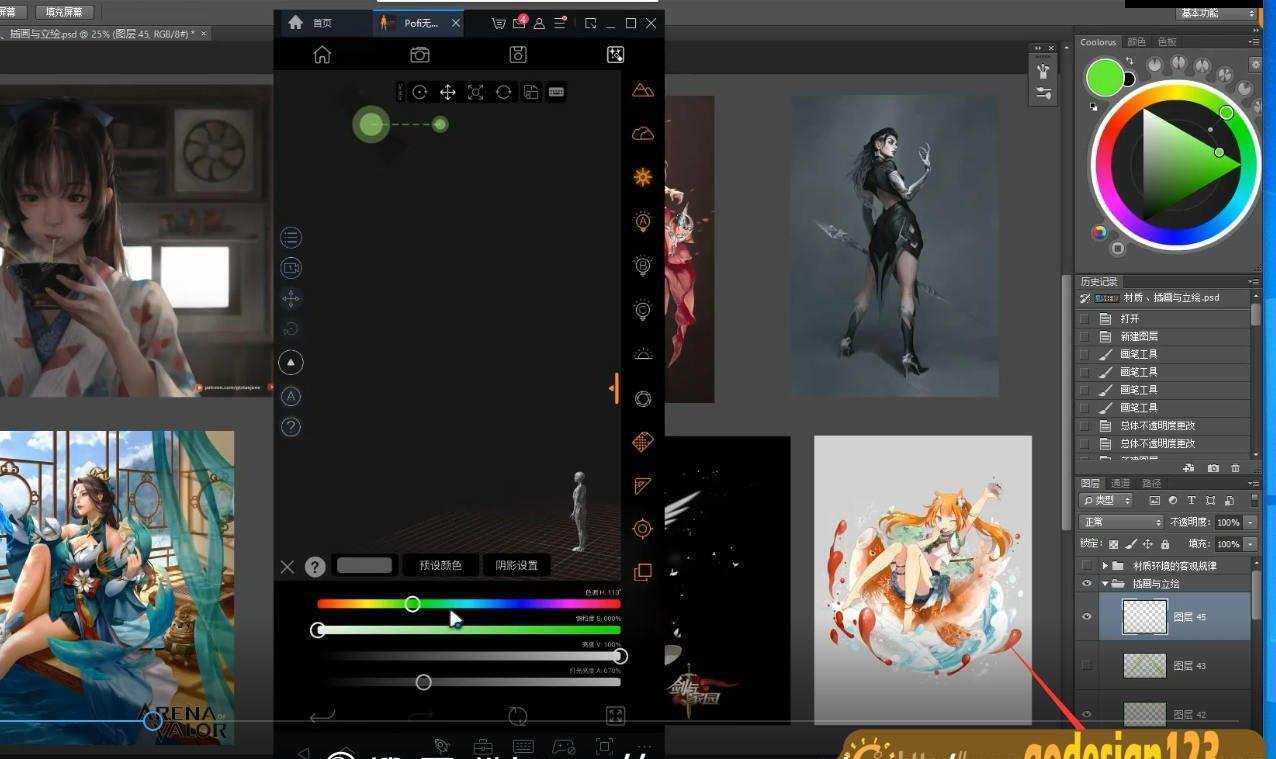
Task: Toggle visibility of 图层 45 layer
Action: click(1087, 617)
